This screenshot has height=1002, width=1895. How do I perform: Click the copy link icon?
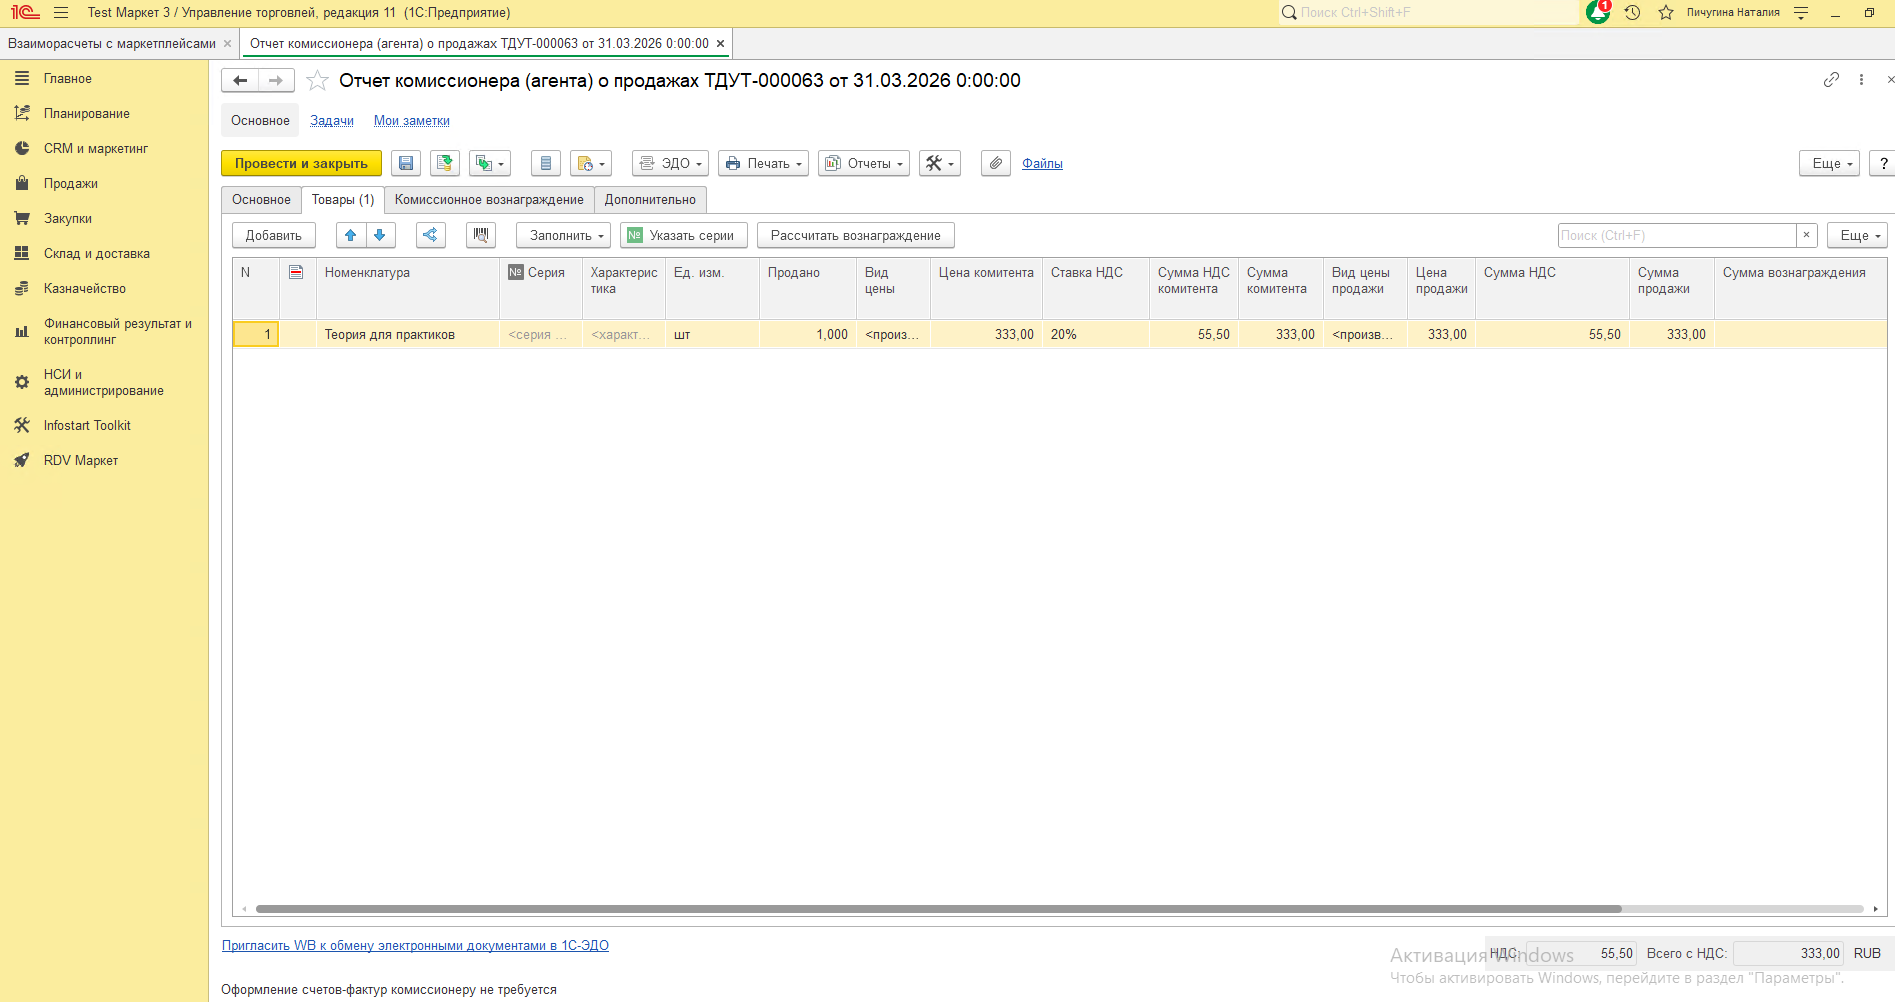(1831, 80)
